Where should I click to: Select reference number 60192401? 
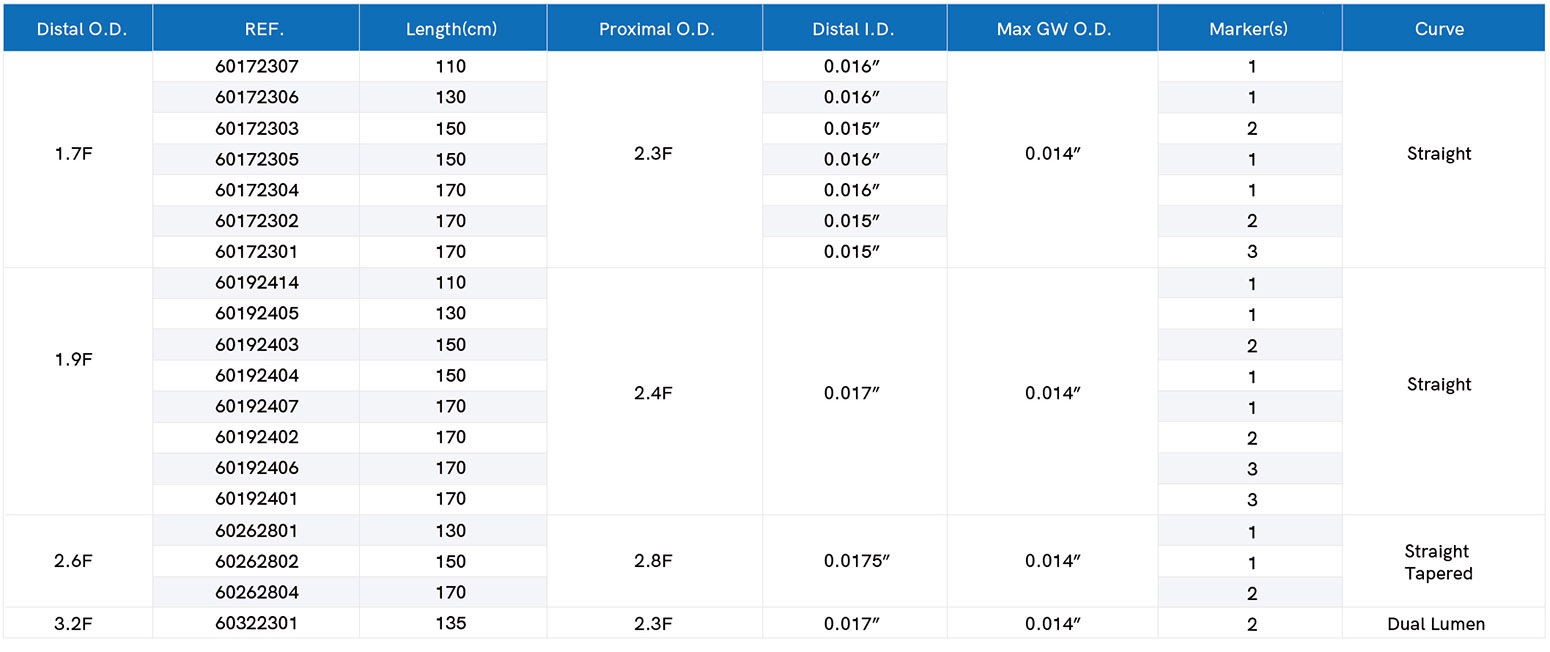[257, 498]
